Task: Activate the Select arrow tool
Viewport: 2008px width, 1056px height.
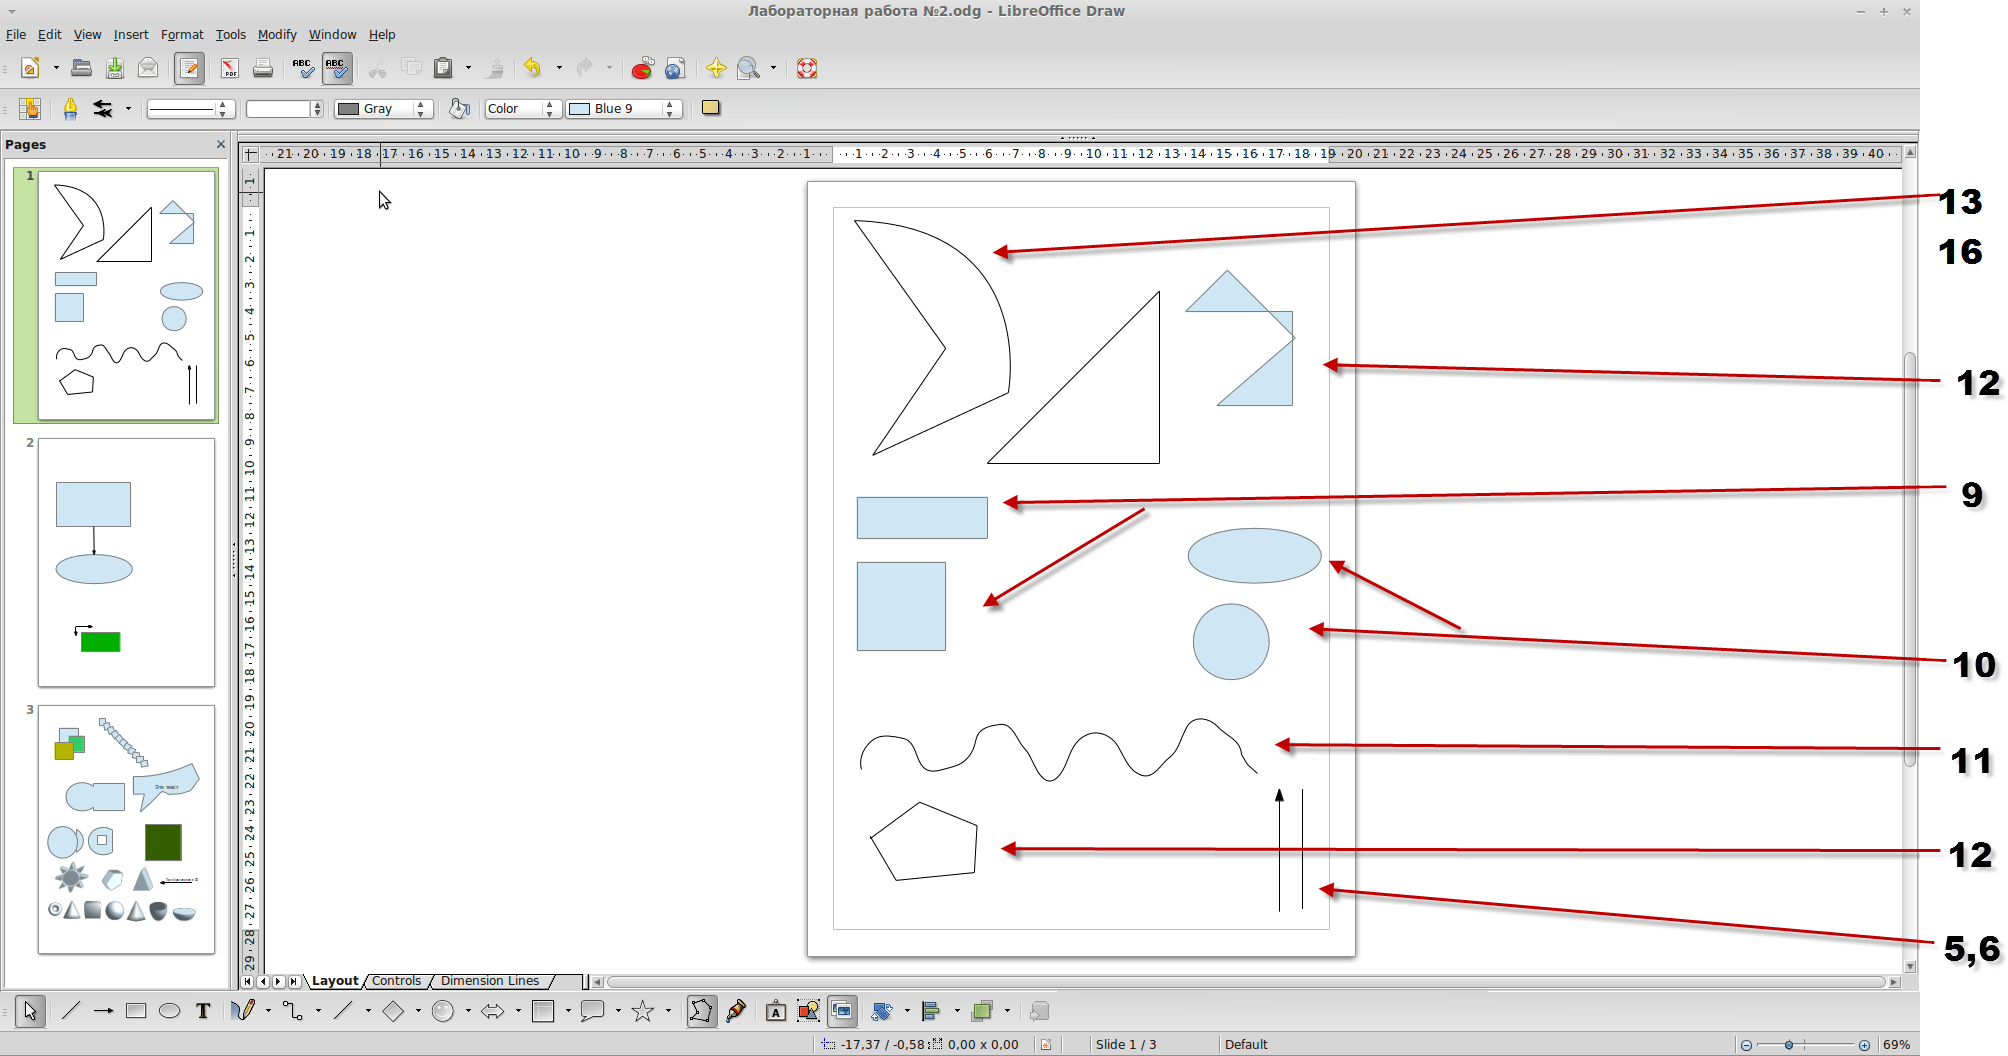Action: point(30,1011)
